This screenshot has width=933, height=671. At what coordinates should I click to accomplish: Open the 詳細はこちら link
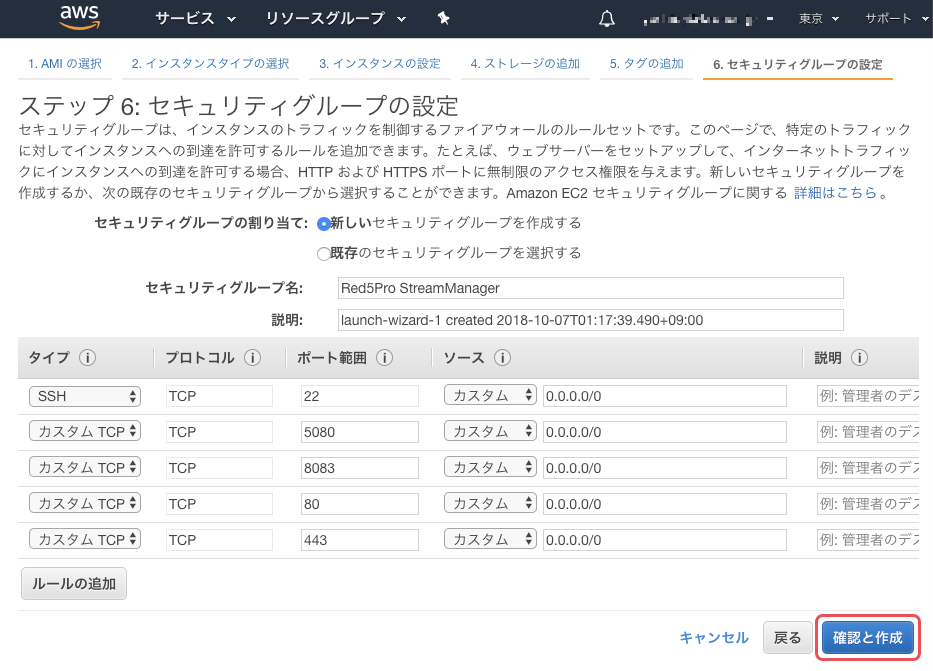[x=835, y=192]
